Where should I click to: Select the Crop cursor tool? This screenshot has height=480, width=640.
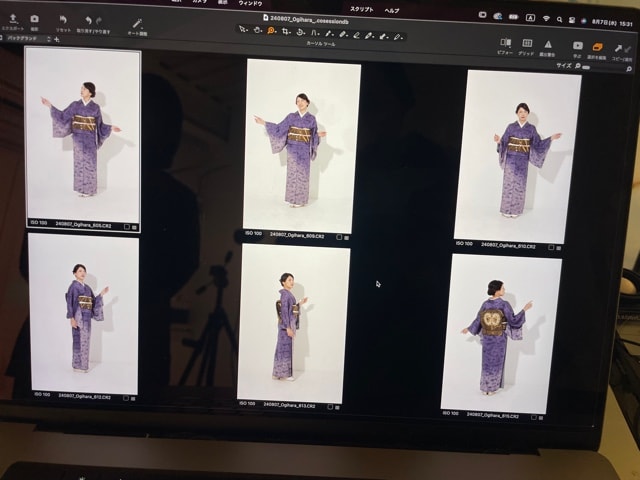(286, 31)
